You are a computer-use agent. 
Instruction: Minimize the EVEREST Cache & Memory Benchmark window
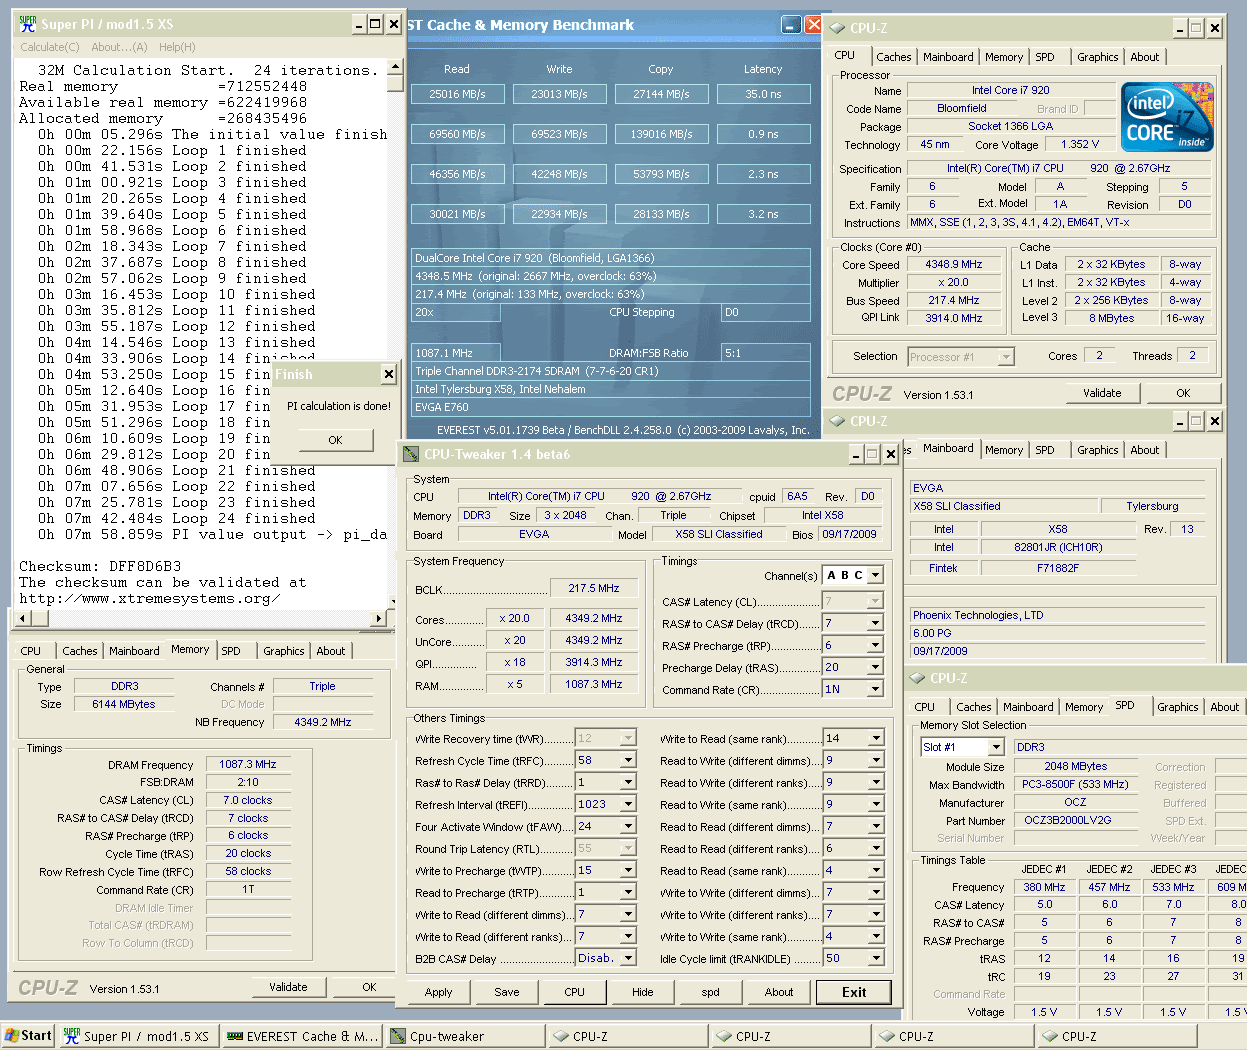791,25
